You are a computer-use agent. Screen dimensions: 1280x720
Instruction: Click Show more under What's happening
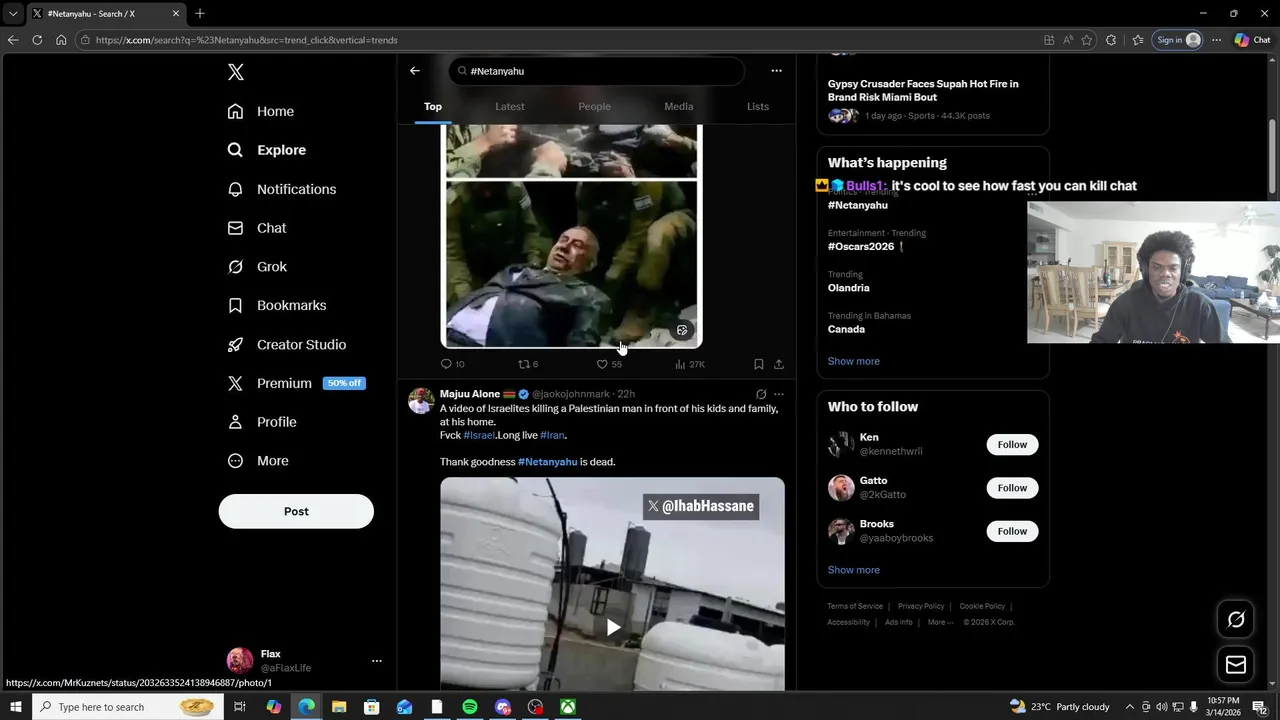point(854,361)
